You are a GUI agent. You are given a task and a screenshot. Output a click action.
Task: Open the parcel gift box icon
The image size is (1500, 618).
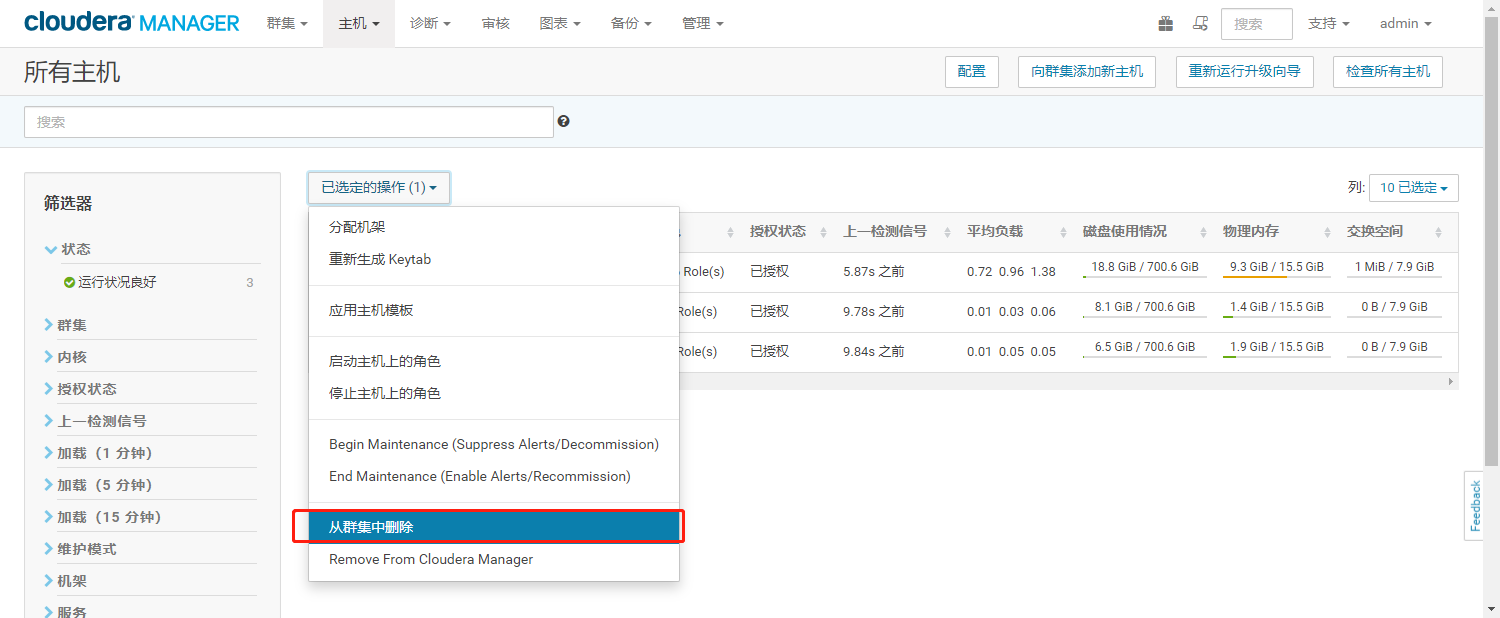[x=1166, y=23]
